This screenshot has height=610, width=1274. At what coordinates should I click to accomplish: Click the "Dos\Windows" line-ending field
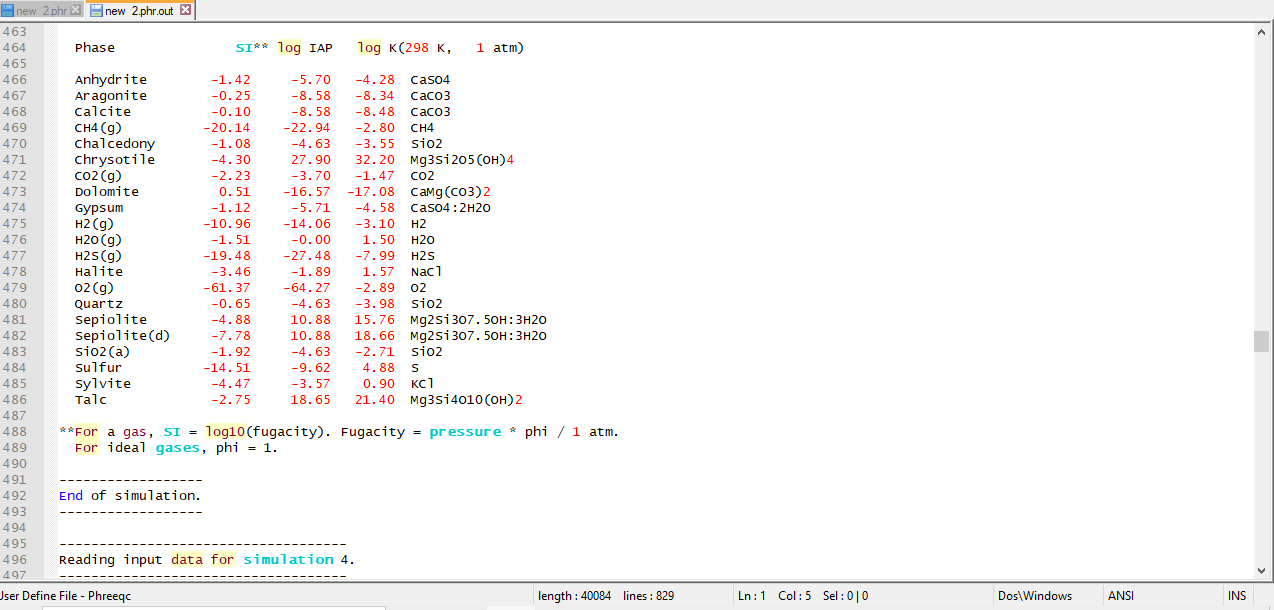(1037, 596)
